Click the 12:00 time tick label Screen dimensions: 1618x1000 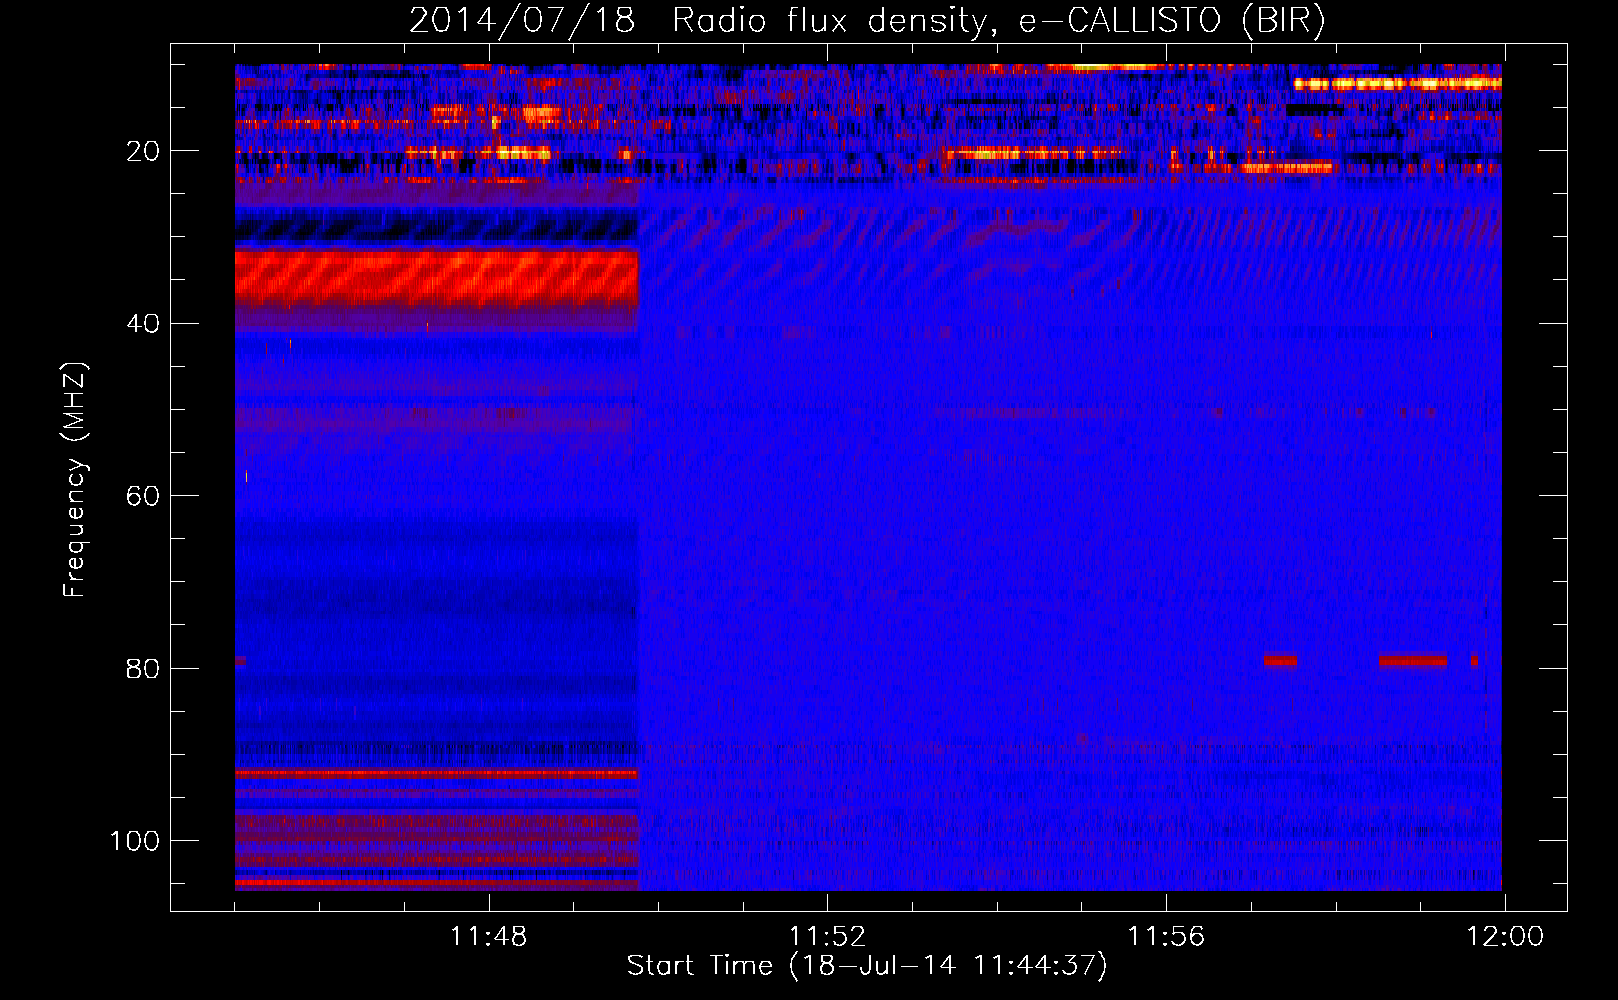click(1505, 937)
